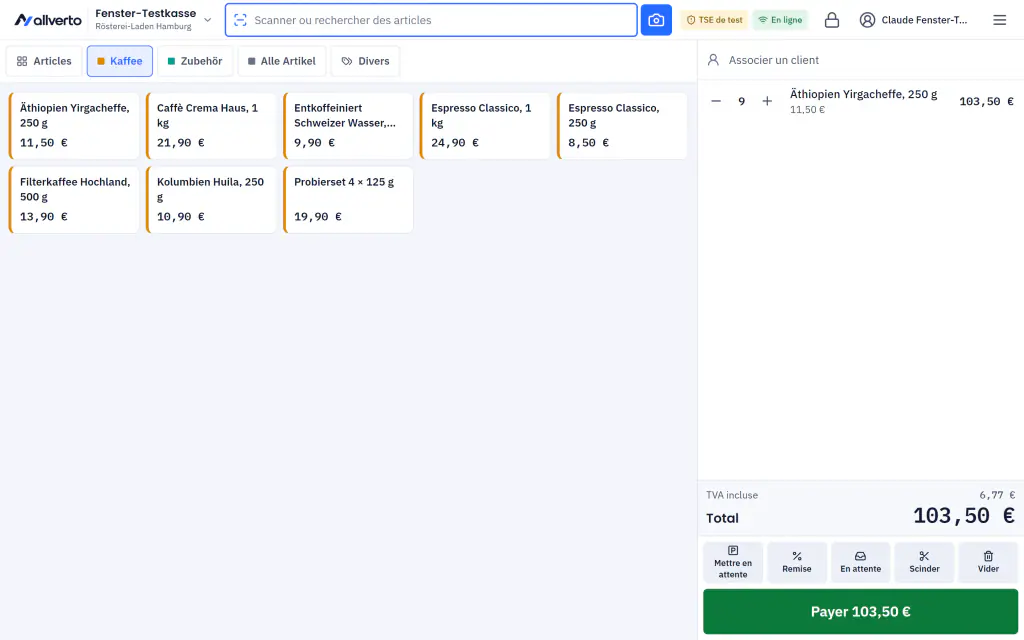Click the Vider trash icon

click(988, 562)
